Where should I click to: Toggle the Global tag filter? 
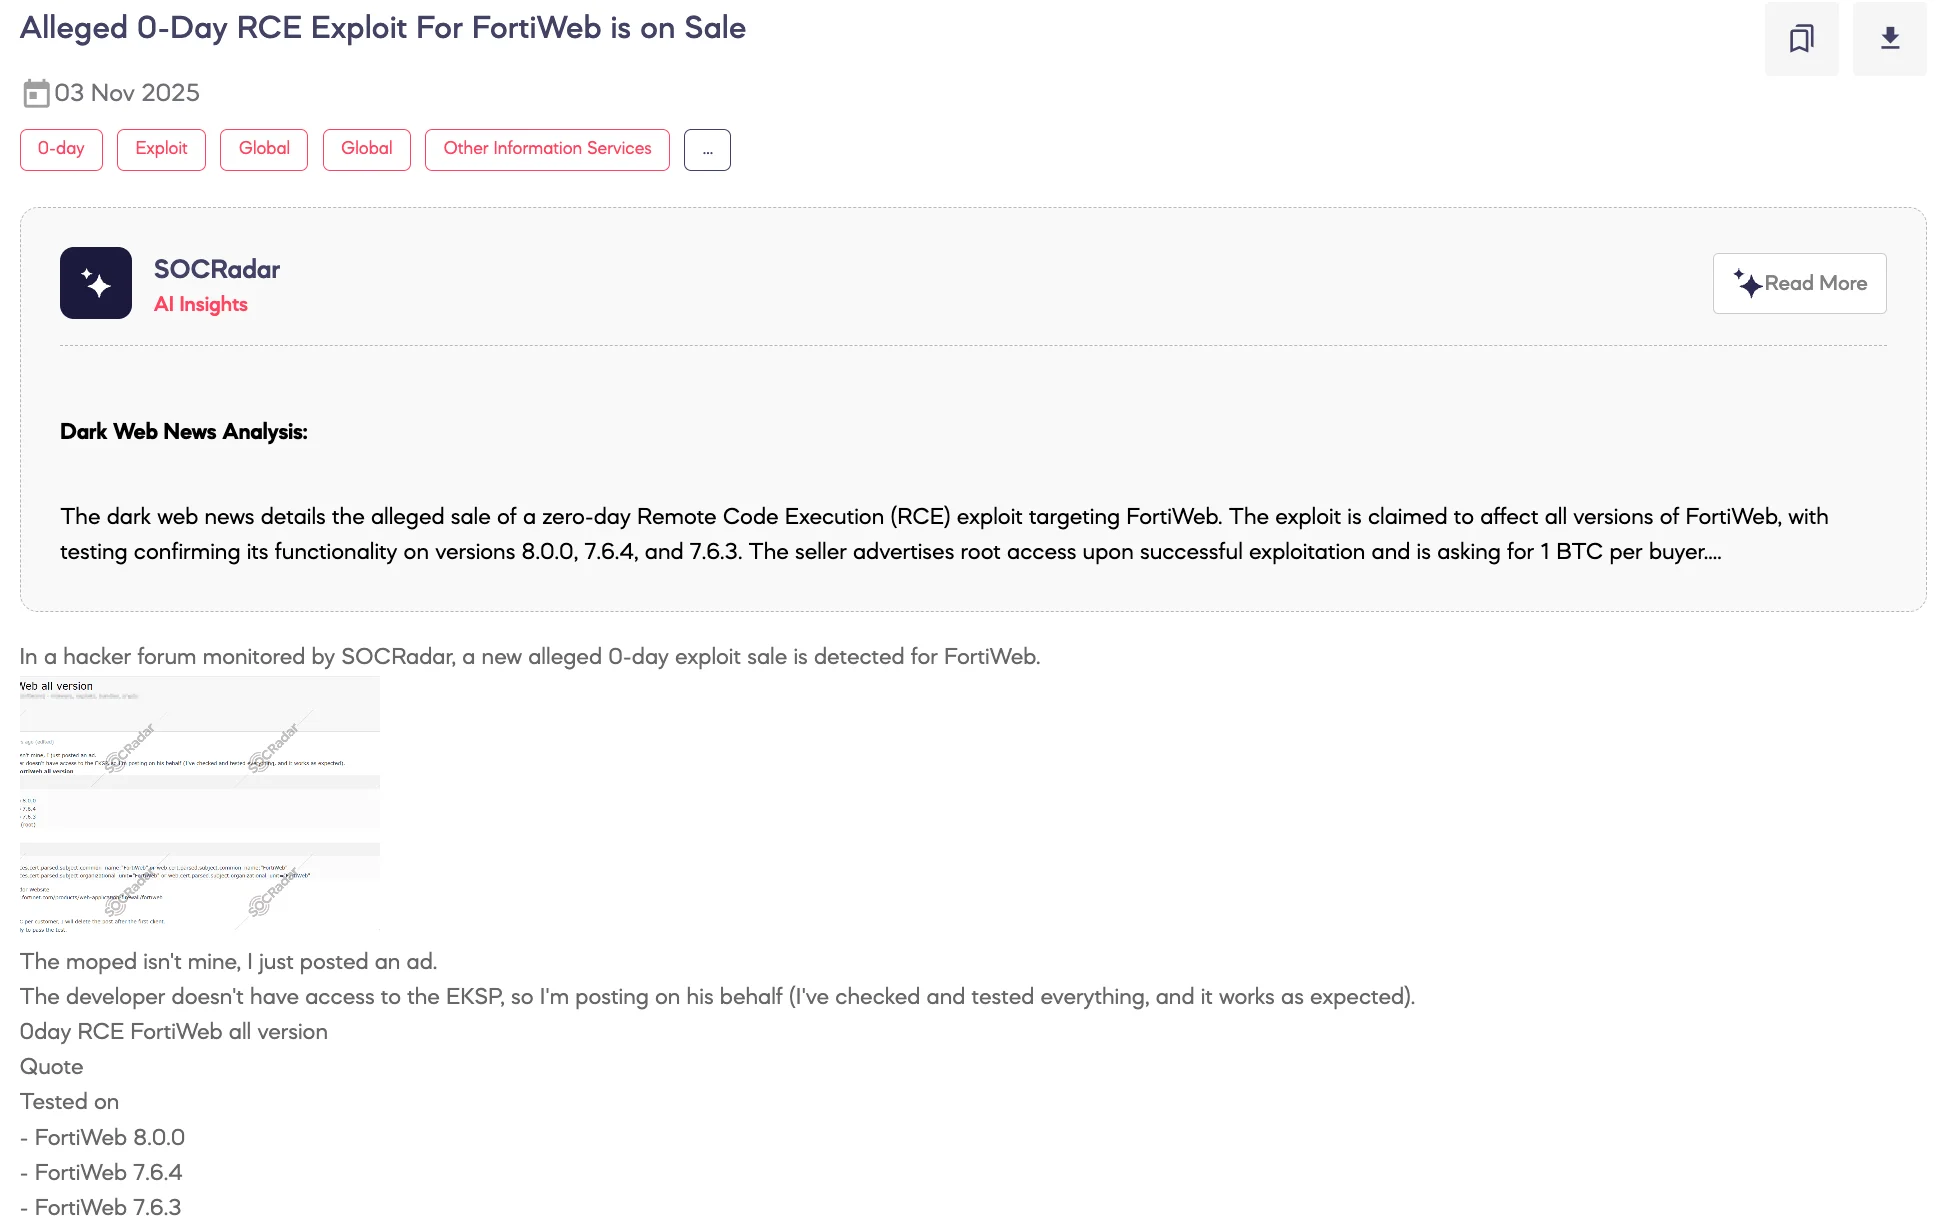click(x=263, y=149)
